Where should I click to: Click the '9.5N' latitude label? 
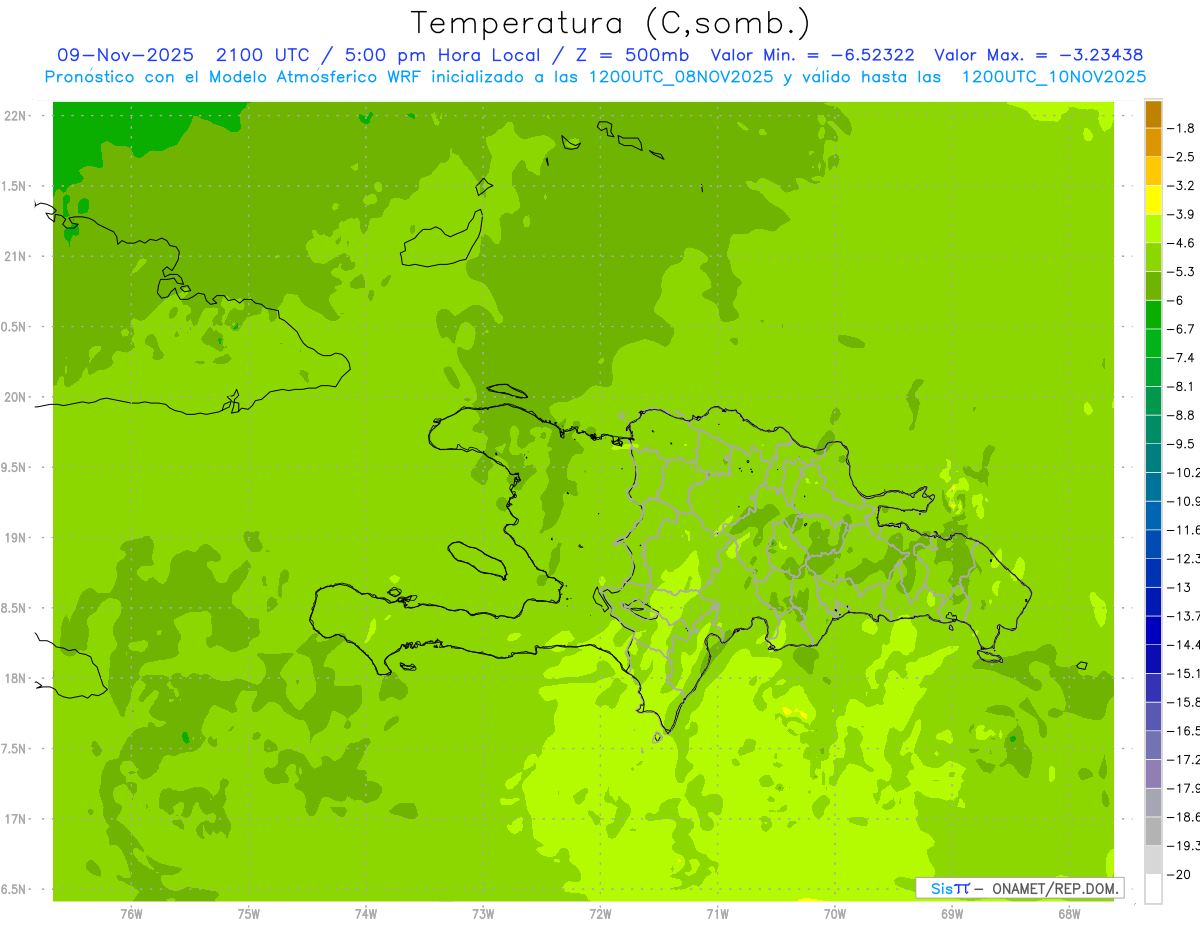tap(14, 468)
